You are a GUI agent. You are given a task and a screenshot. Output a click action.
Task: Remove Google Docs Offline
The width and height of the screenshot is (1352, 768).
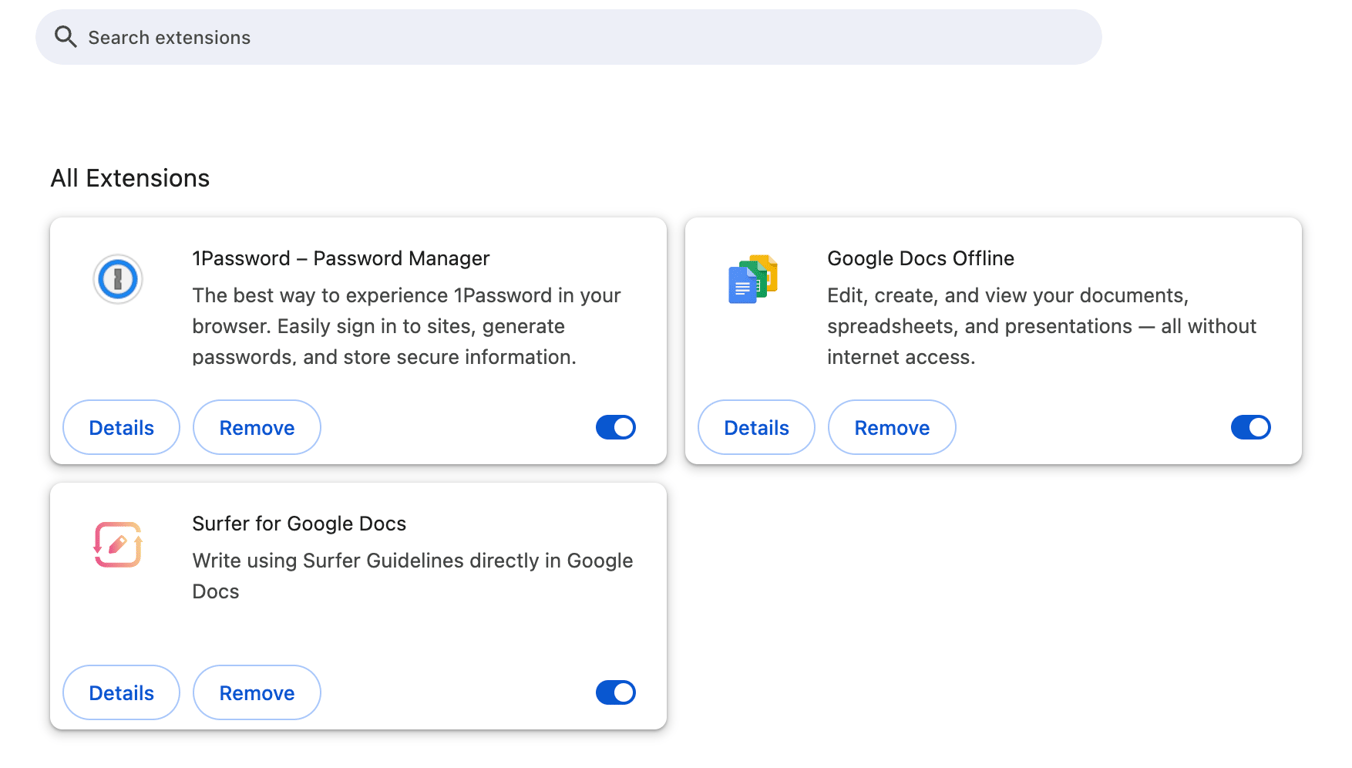pos(891,427)
